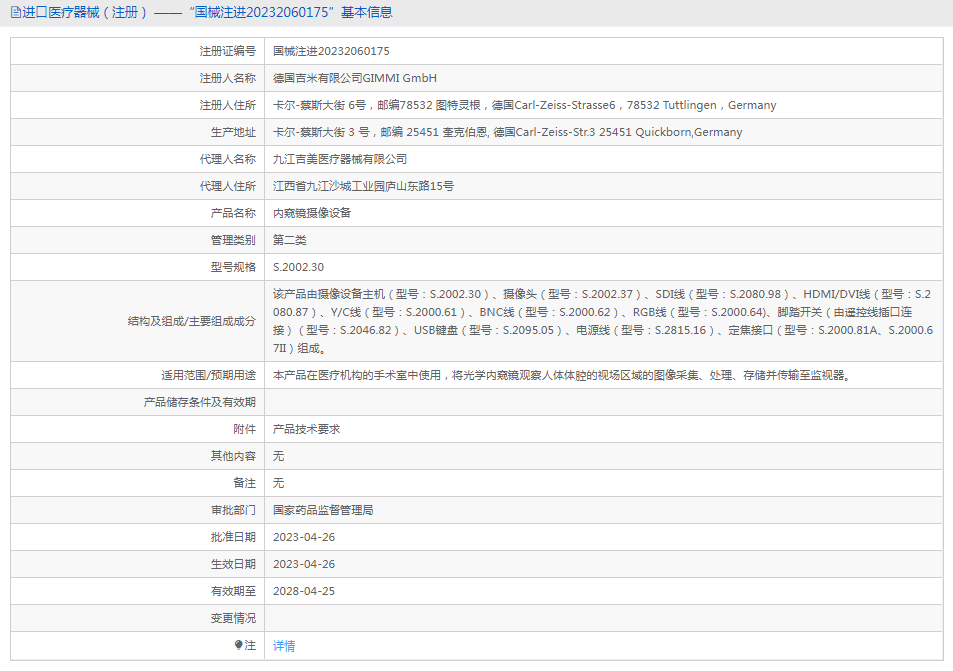The width and height of the screenshot is (953, 671).
Task: Click the 批准日期 row label
Action: [233, 537]
